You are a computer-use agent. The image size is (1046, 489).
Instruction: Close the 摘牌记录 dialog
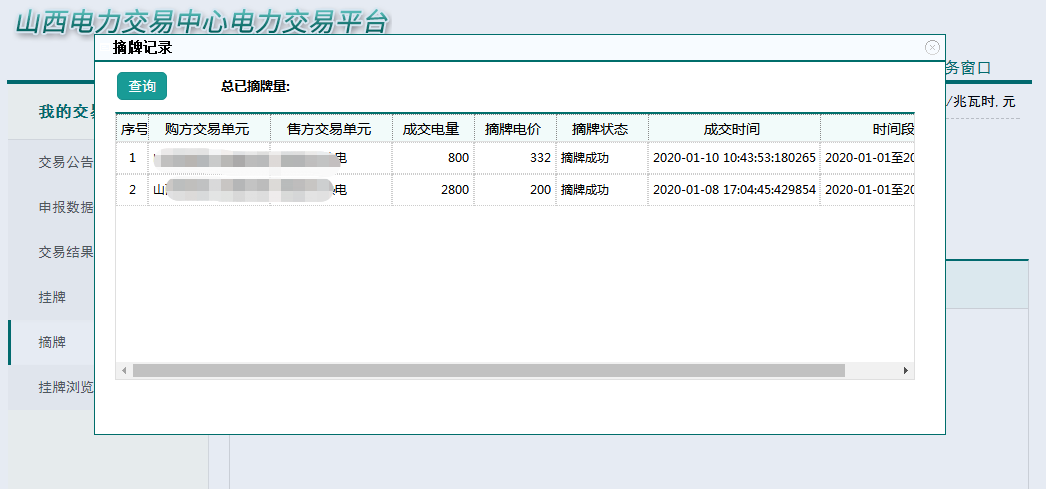(x=932, y=47)
